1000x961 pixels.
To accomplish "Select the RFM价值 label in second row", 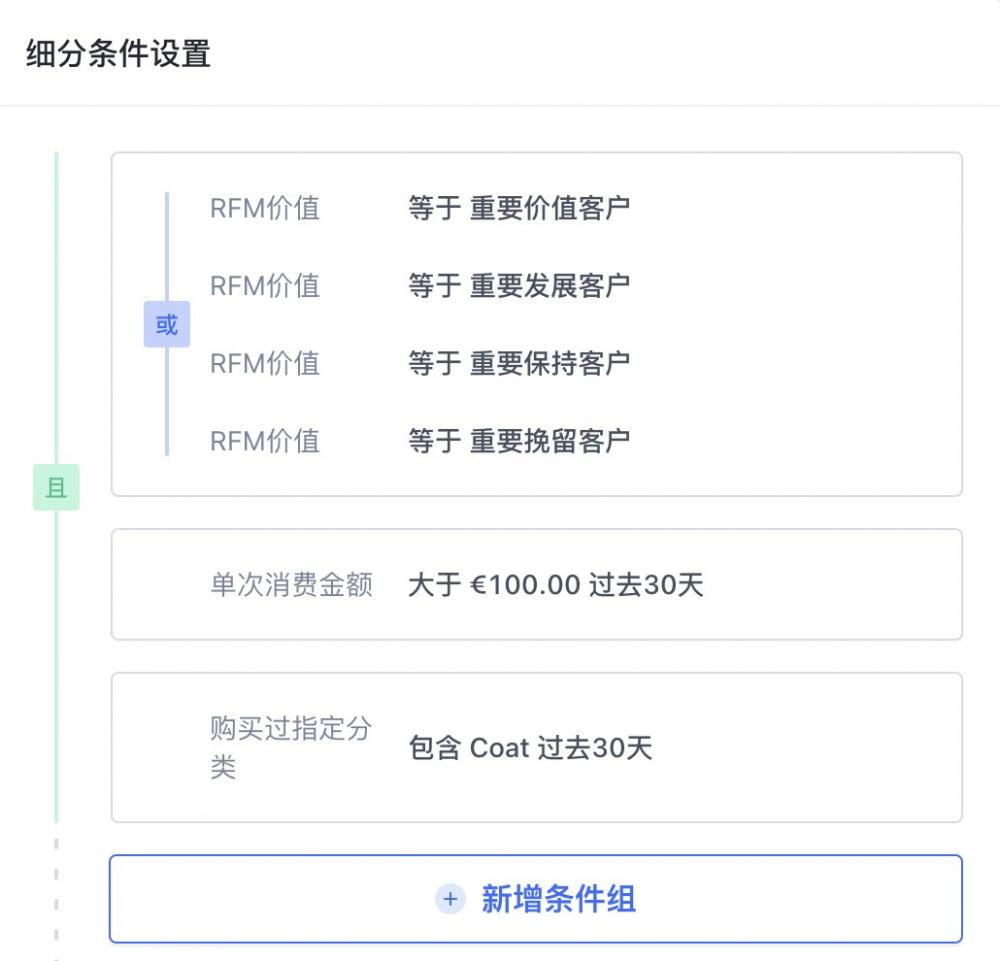I will (x=264, y=286).
